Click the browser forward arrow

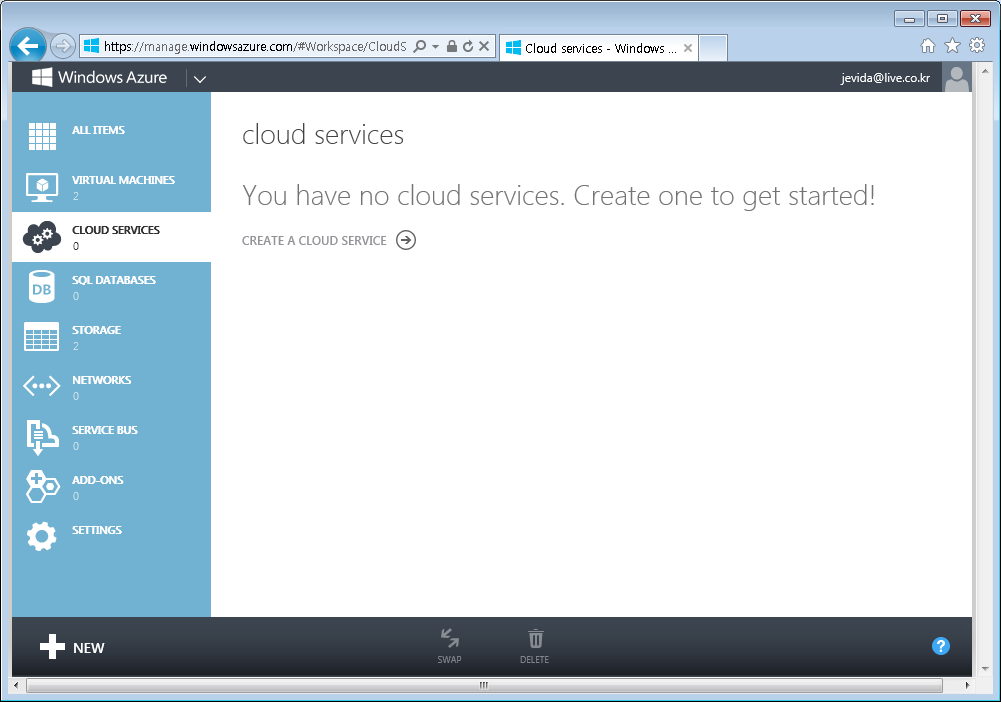pyautogui.click(x=63, y=46)
